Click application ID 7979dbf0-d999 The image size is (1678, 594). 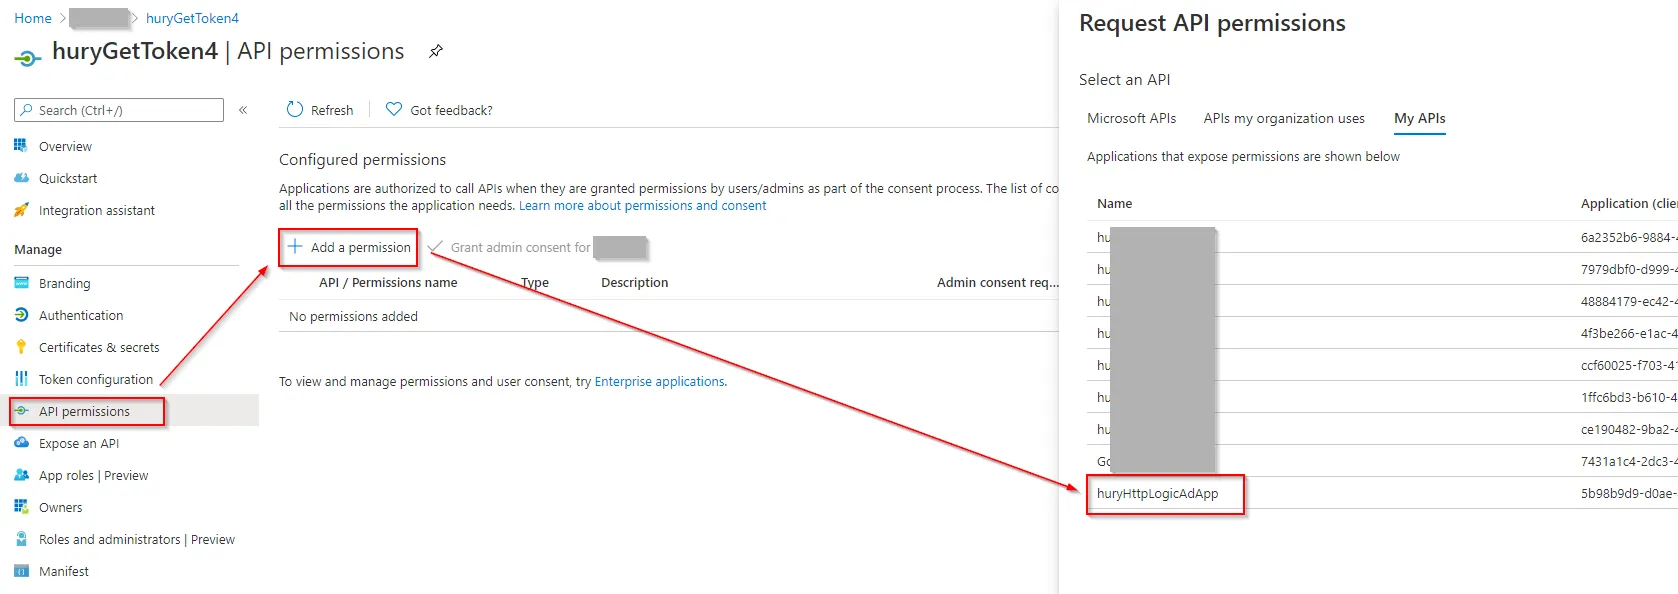click(1628, 269)
